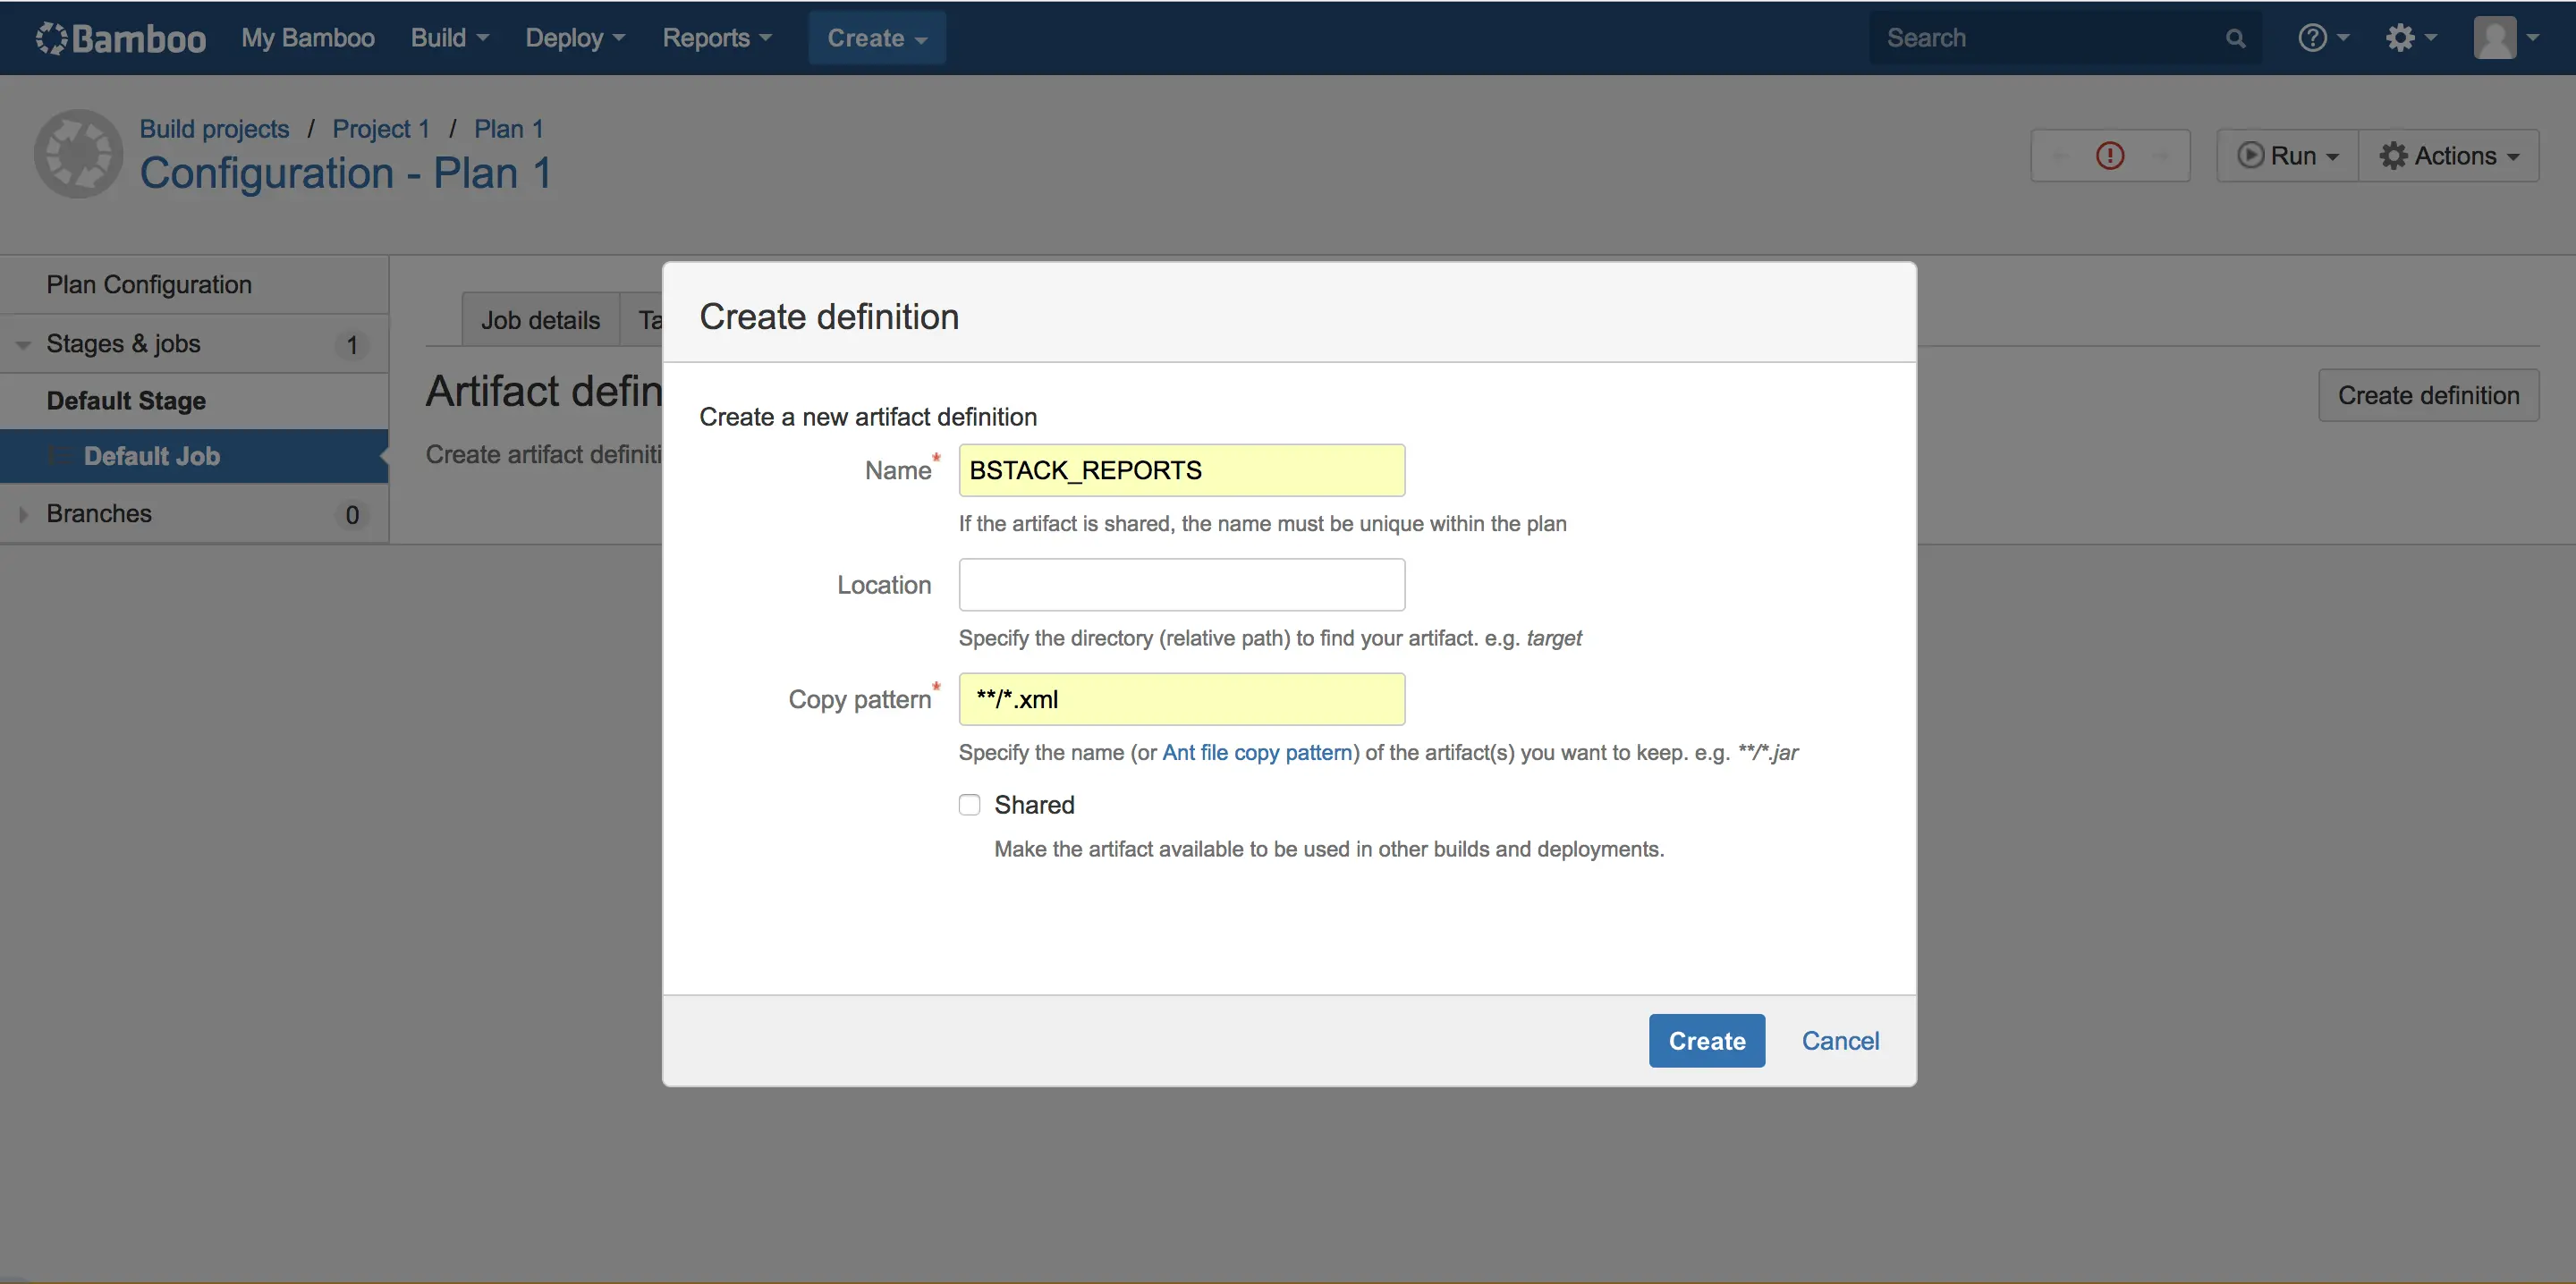Viewport: 2576px width, 1284px height.
Task: Open the Actions gear dropdown
Action: pyautogui.click(x=2448, y=156)
